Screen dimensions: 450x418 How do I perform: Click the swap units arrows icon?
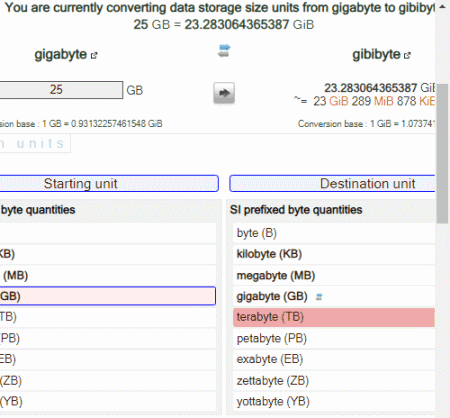coord(224,50)
